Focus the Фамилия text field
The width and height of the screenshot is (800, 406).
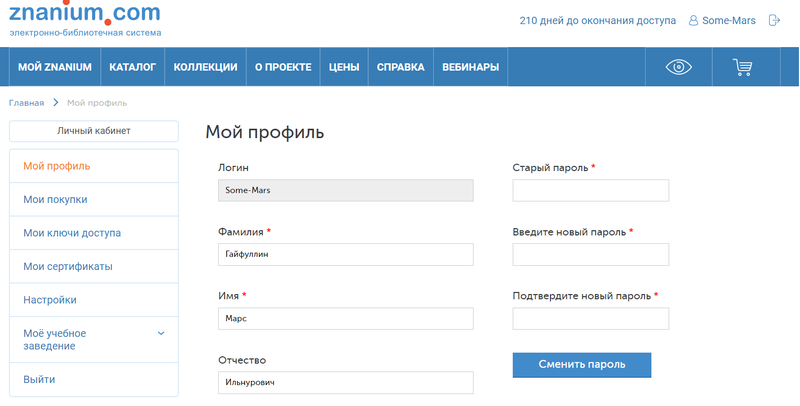coord(345,255)
